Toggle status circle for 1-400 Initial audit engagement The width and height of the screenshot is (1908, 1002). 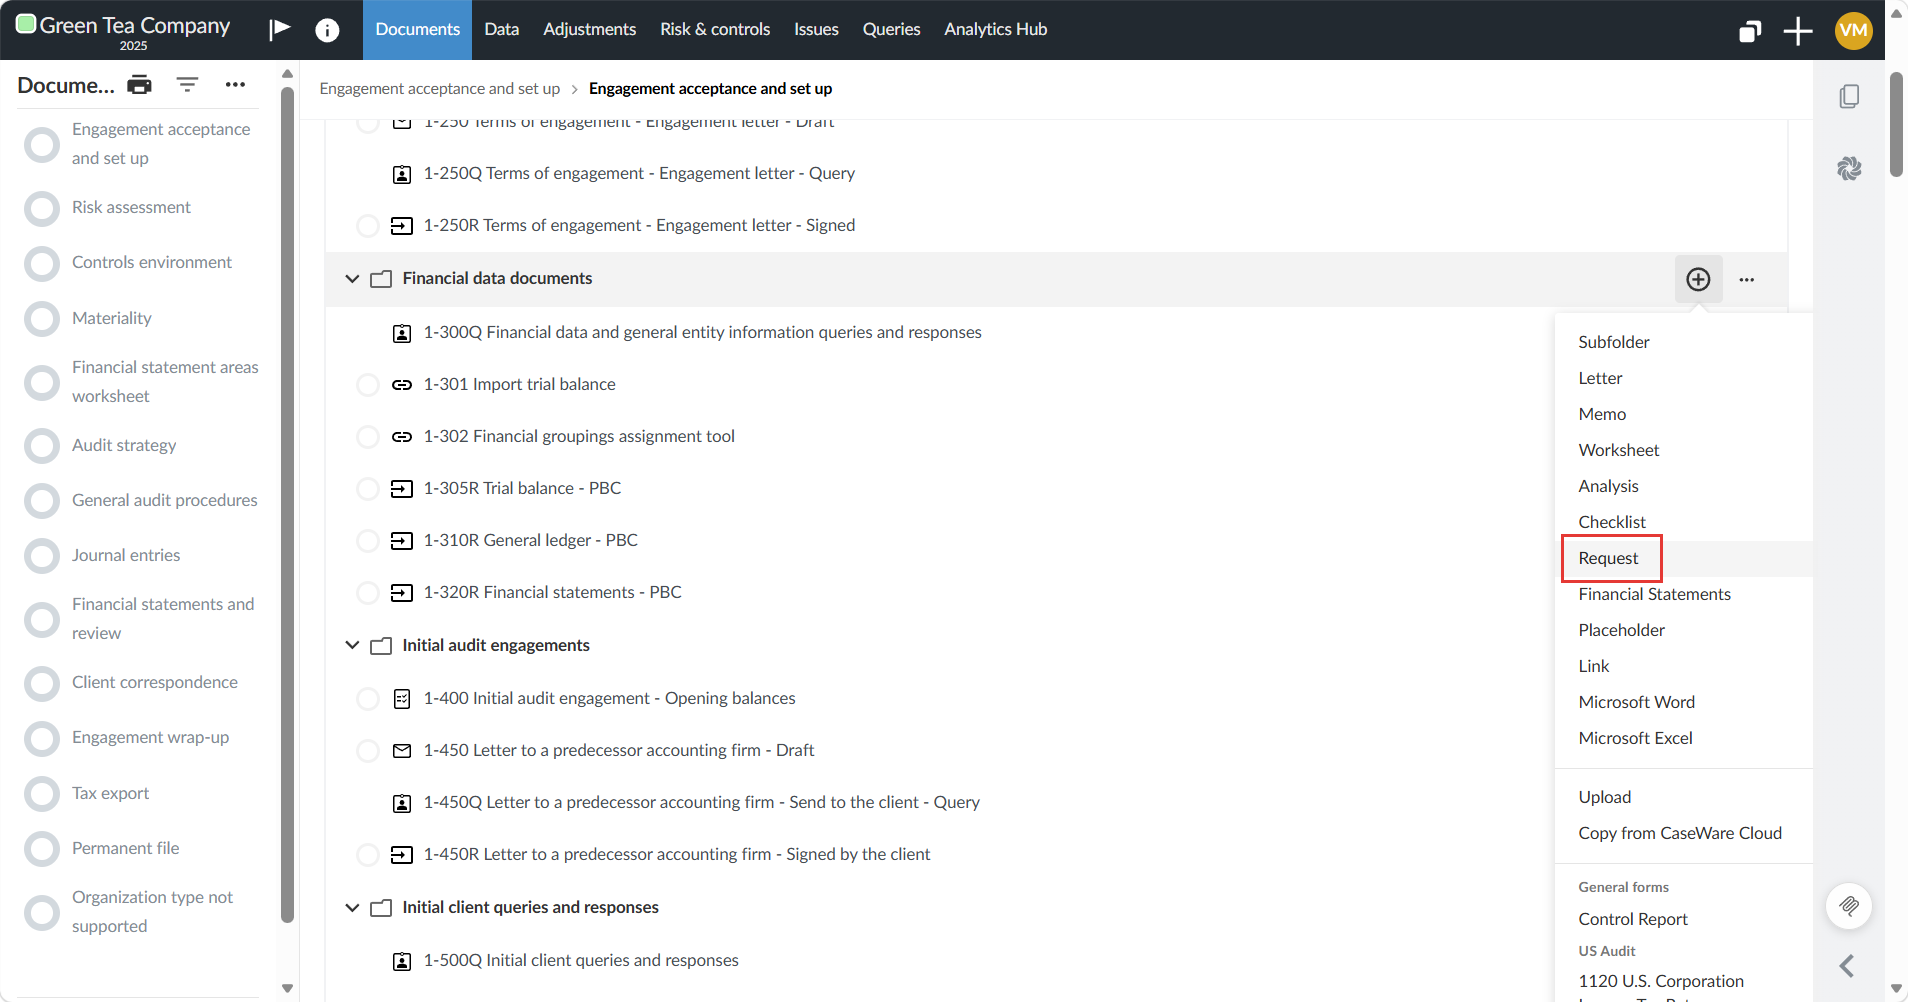click(x=368, y=699)
